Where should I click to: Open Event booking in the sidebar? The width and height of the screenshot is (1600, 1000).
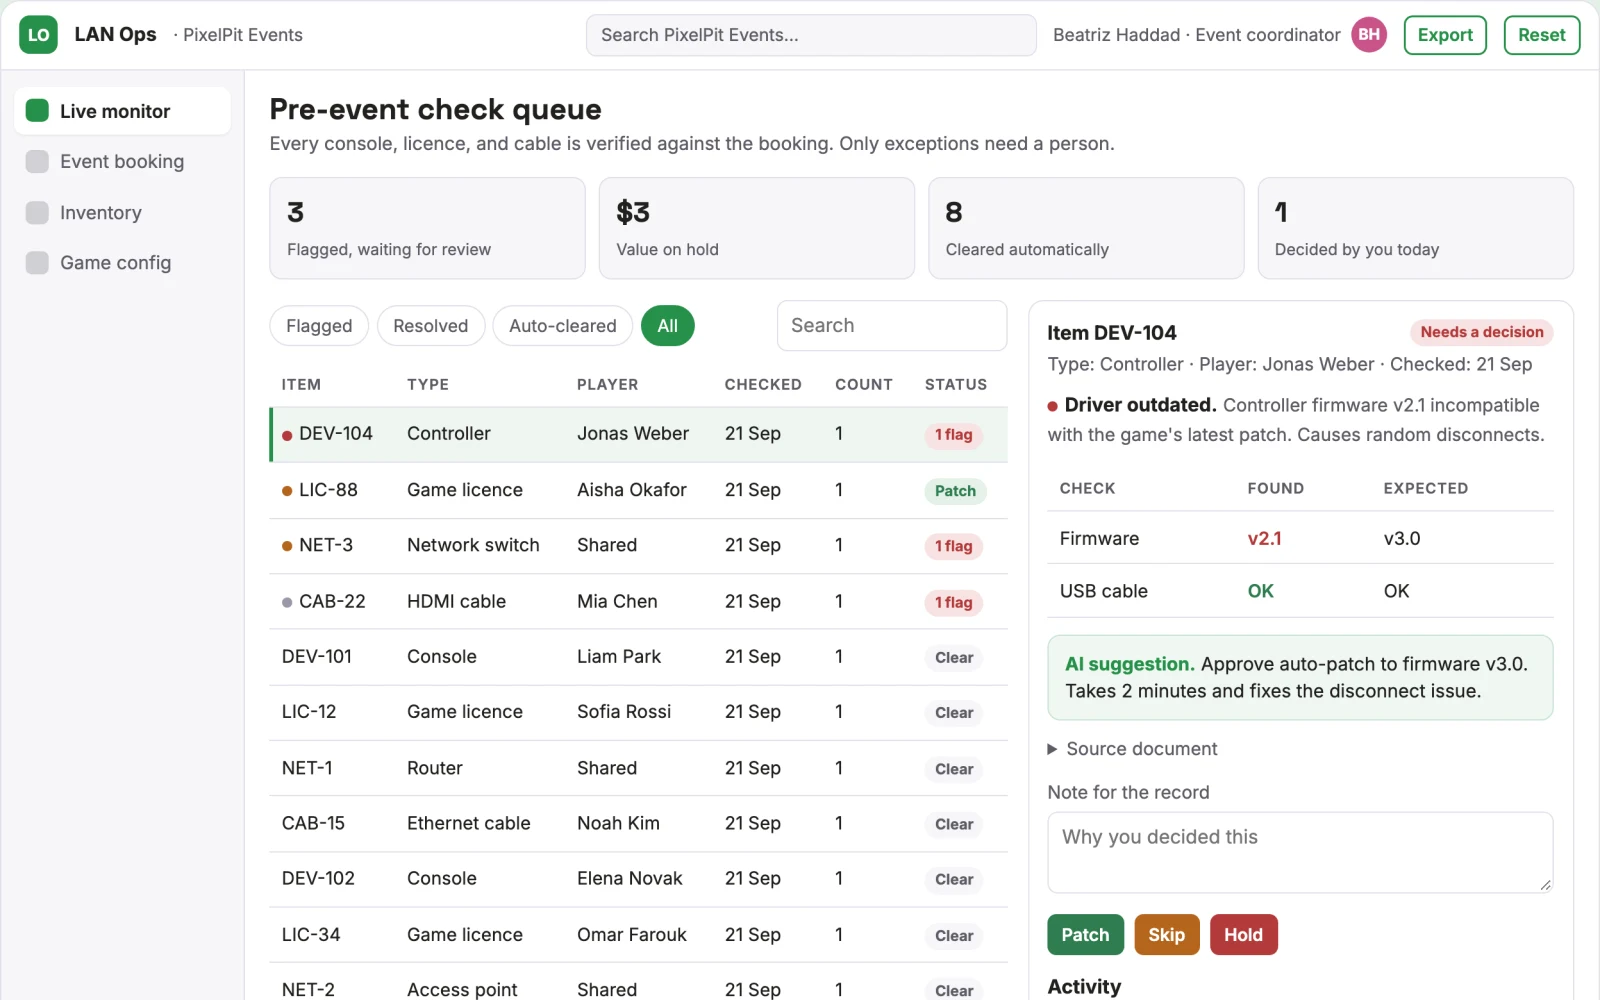122,162
